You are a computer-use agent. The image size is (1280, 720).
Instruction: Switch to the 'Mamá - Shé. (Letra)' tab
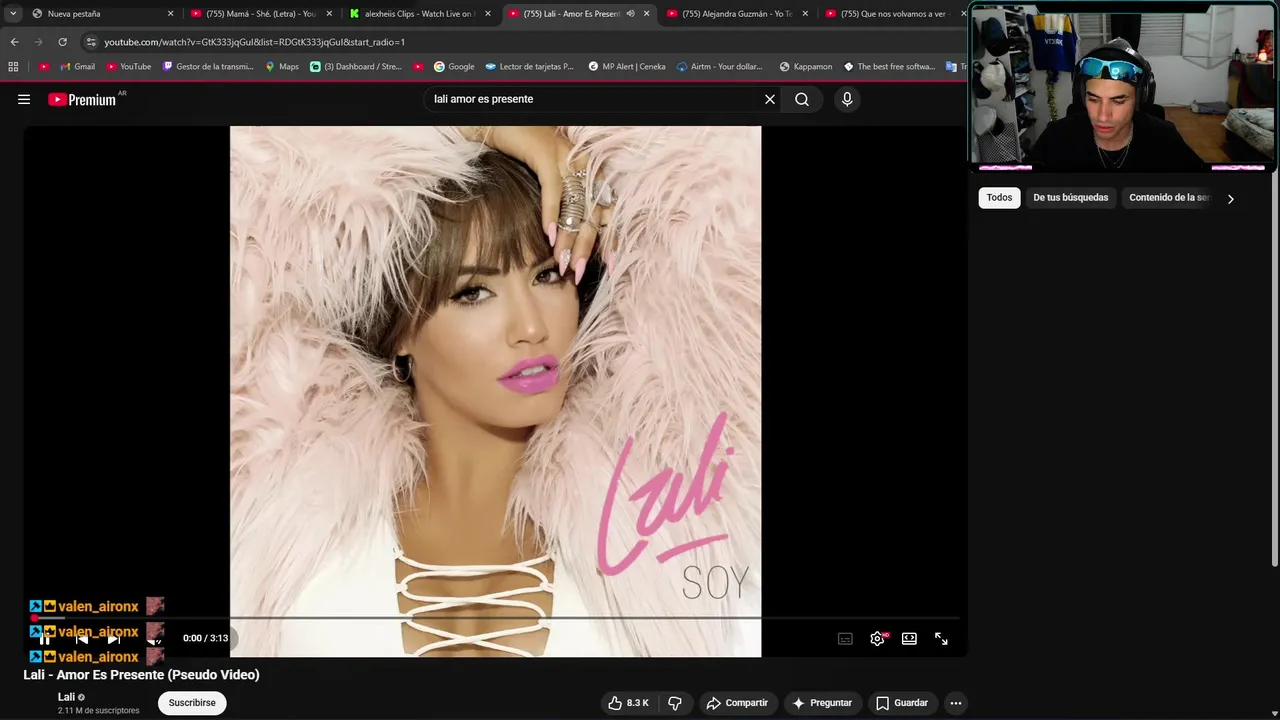click(x=260, y=14)
